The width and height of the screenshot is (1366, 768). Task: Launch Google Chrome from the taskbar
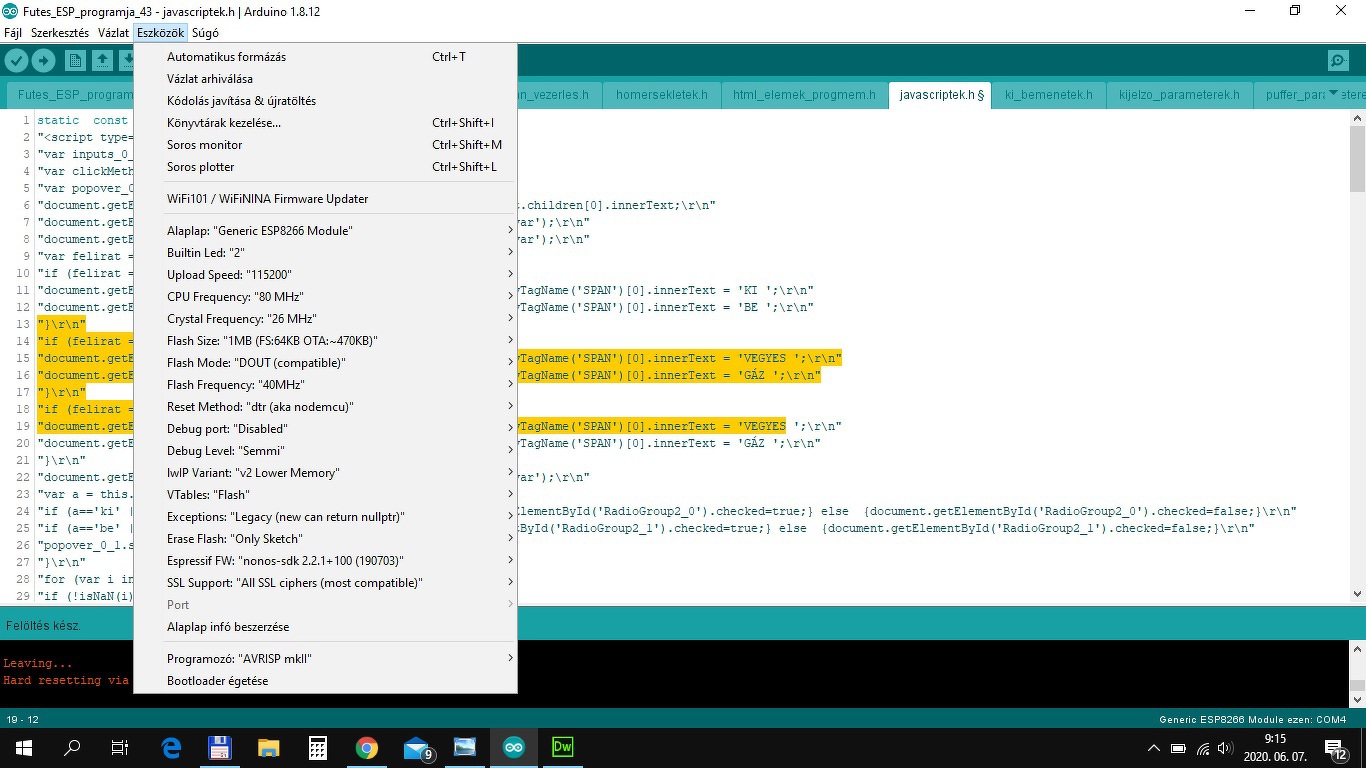click(x=367, y=747)
